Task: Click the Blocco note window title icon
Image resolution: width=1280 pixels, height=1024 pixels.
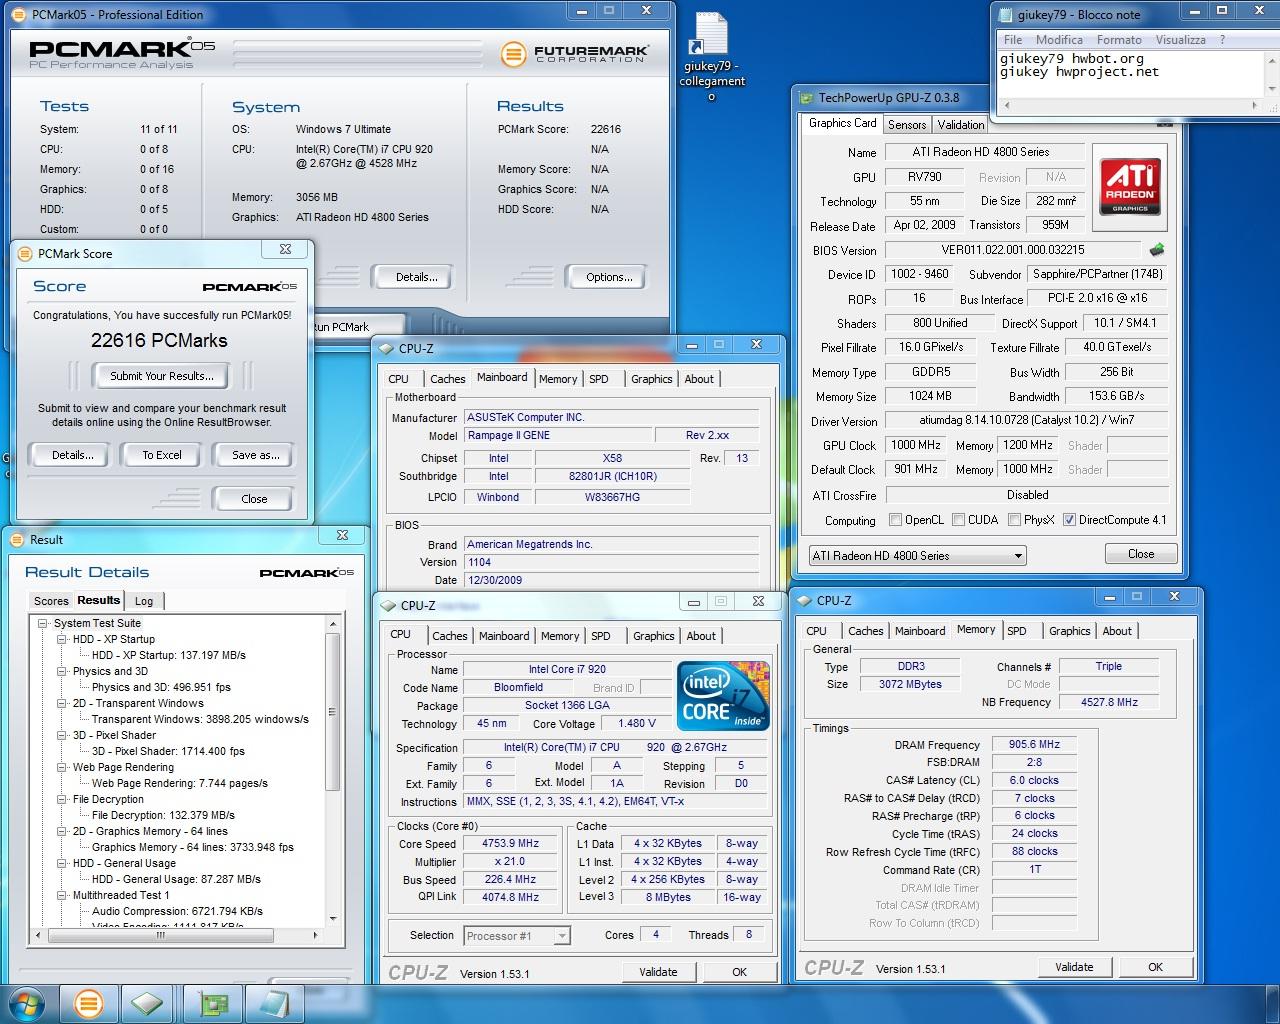Action: coord(1004,15)
